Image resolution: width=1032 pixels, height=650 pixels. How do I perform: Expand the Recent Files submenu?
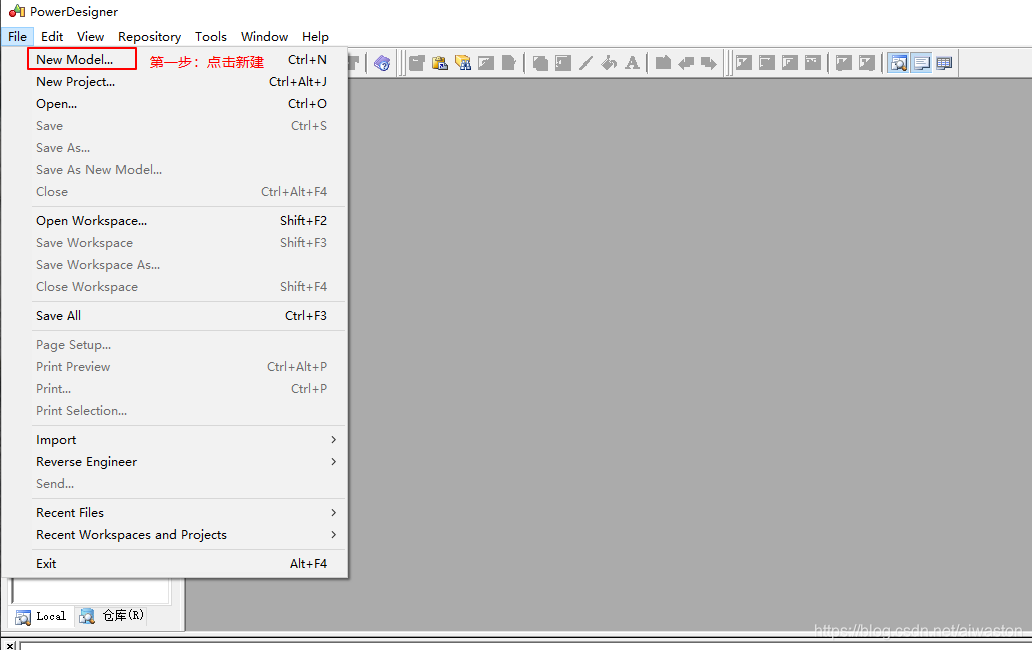pos(175,512)
